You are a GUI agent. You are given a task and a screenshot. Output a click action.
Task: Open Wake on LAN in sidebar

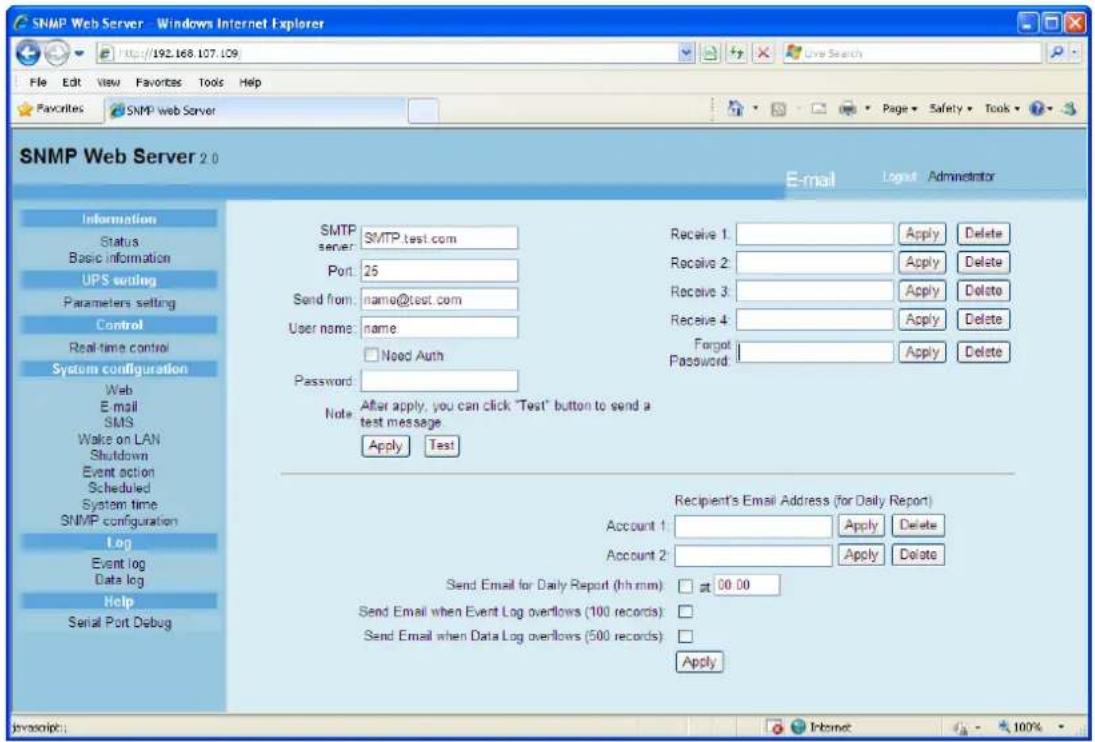(x=119, y=439)
